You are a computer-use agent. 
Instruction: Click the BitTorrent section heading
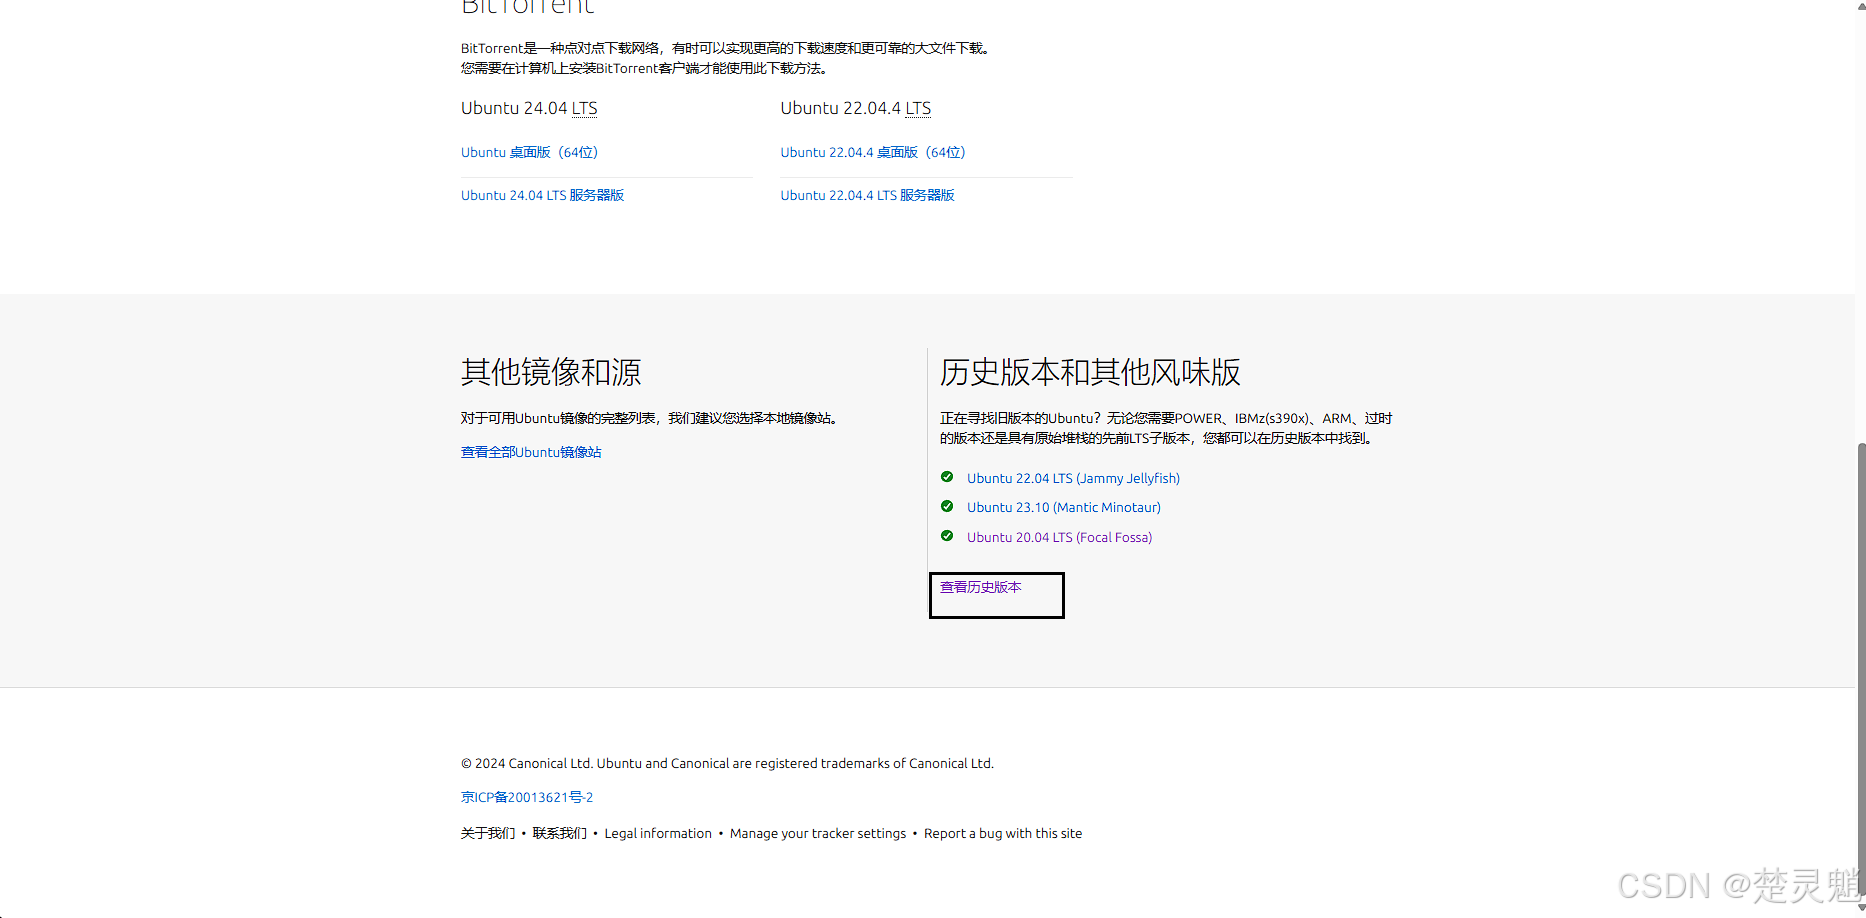[528, 7]
